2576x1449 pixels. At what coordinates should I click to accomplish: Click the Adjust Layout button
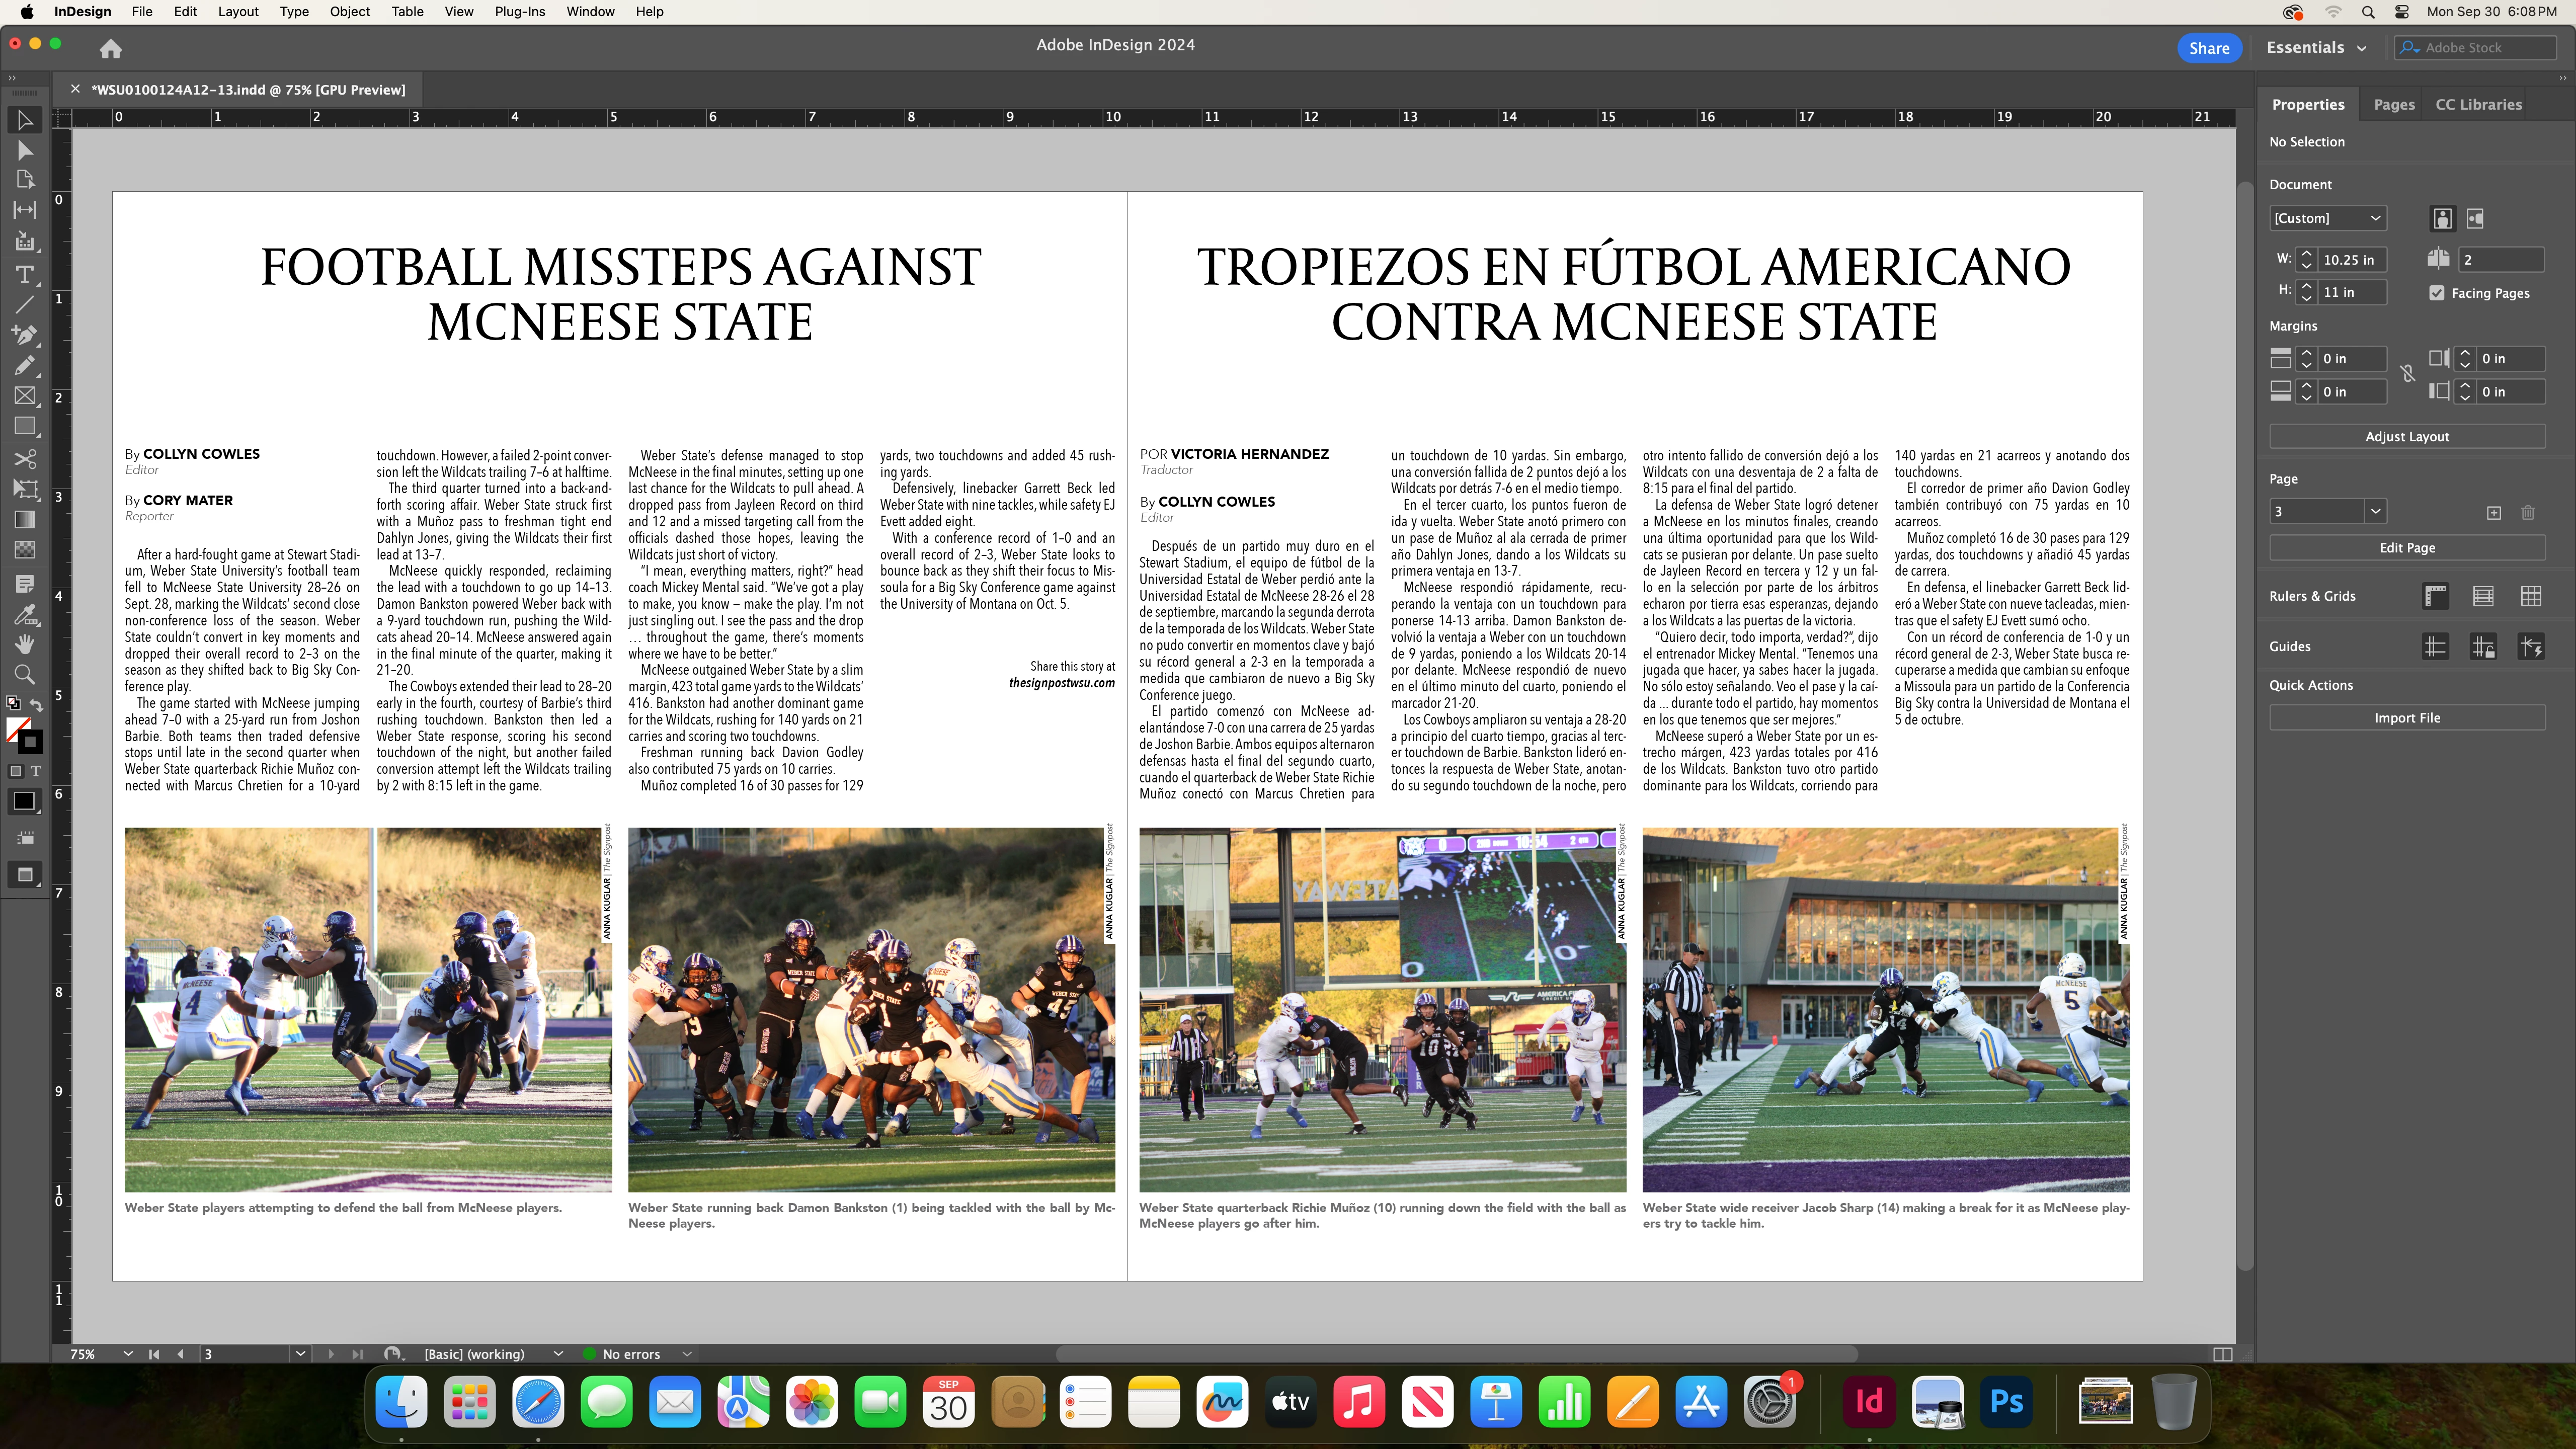coord(2406,437)
